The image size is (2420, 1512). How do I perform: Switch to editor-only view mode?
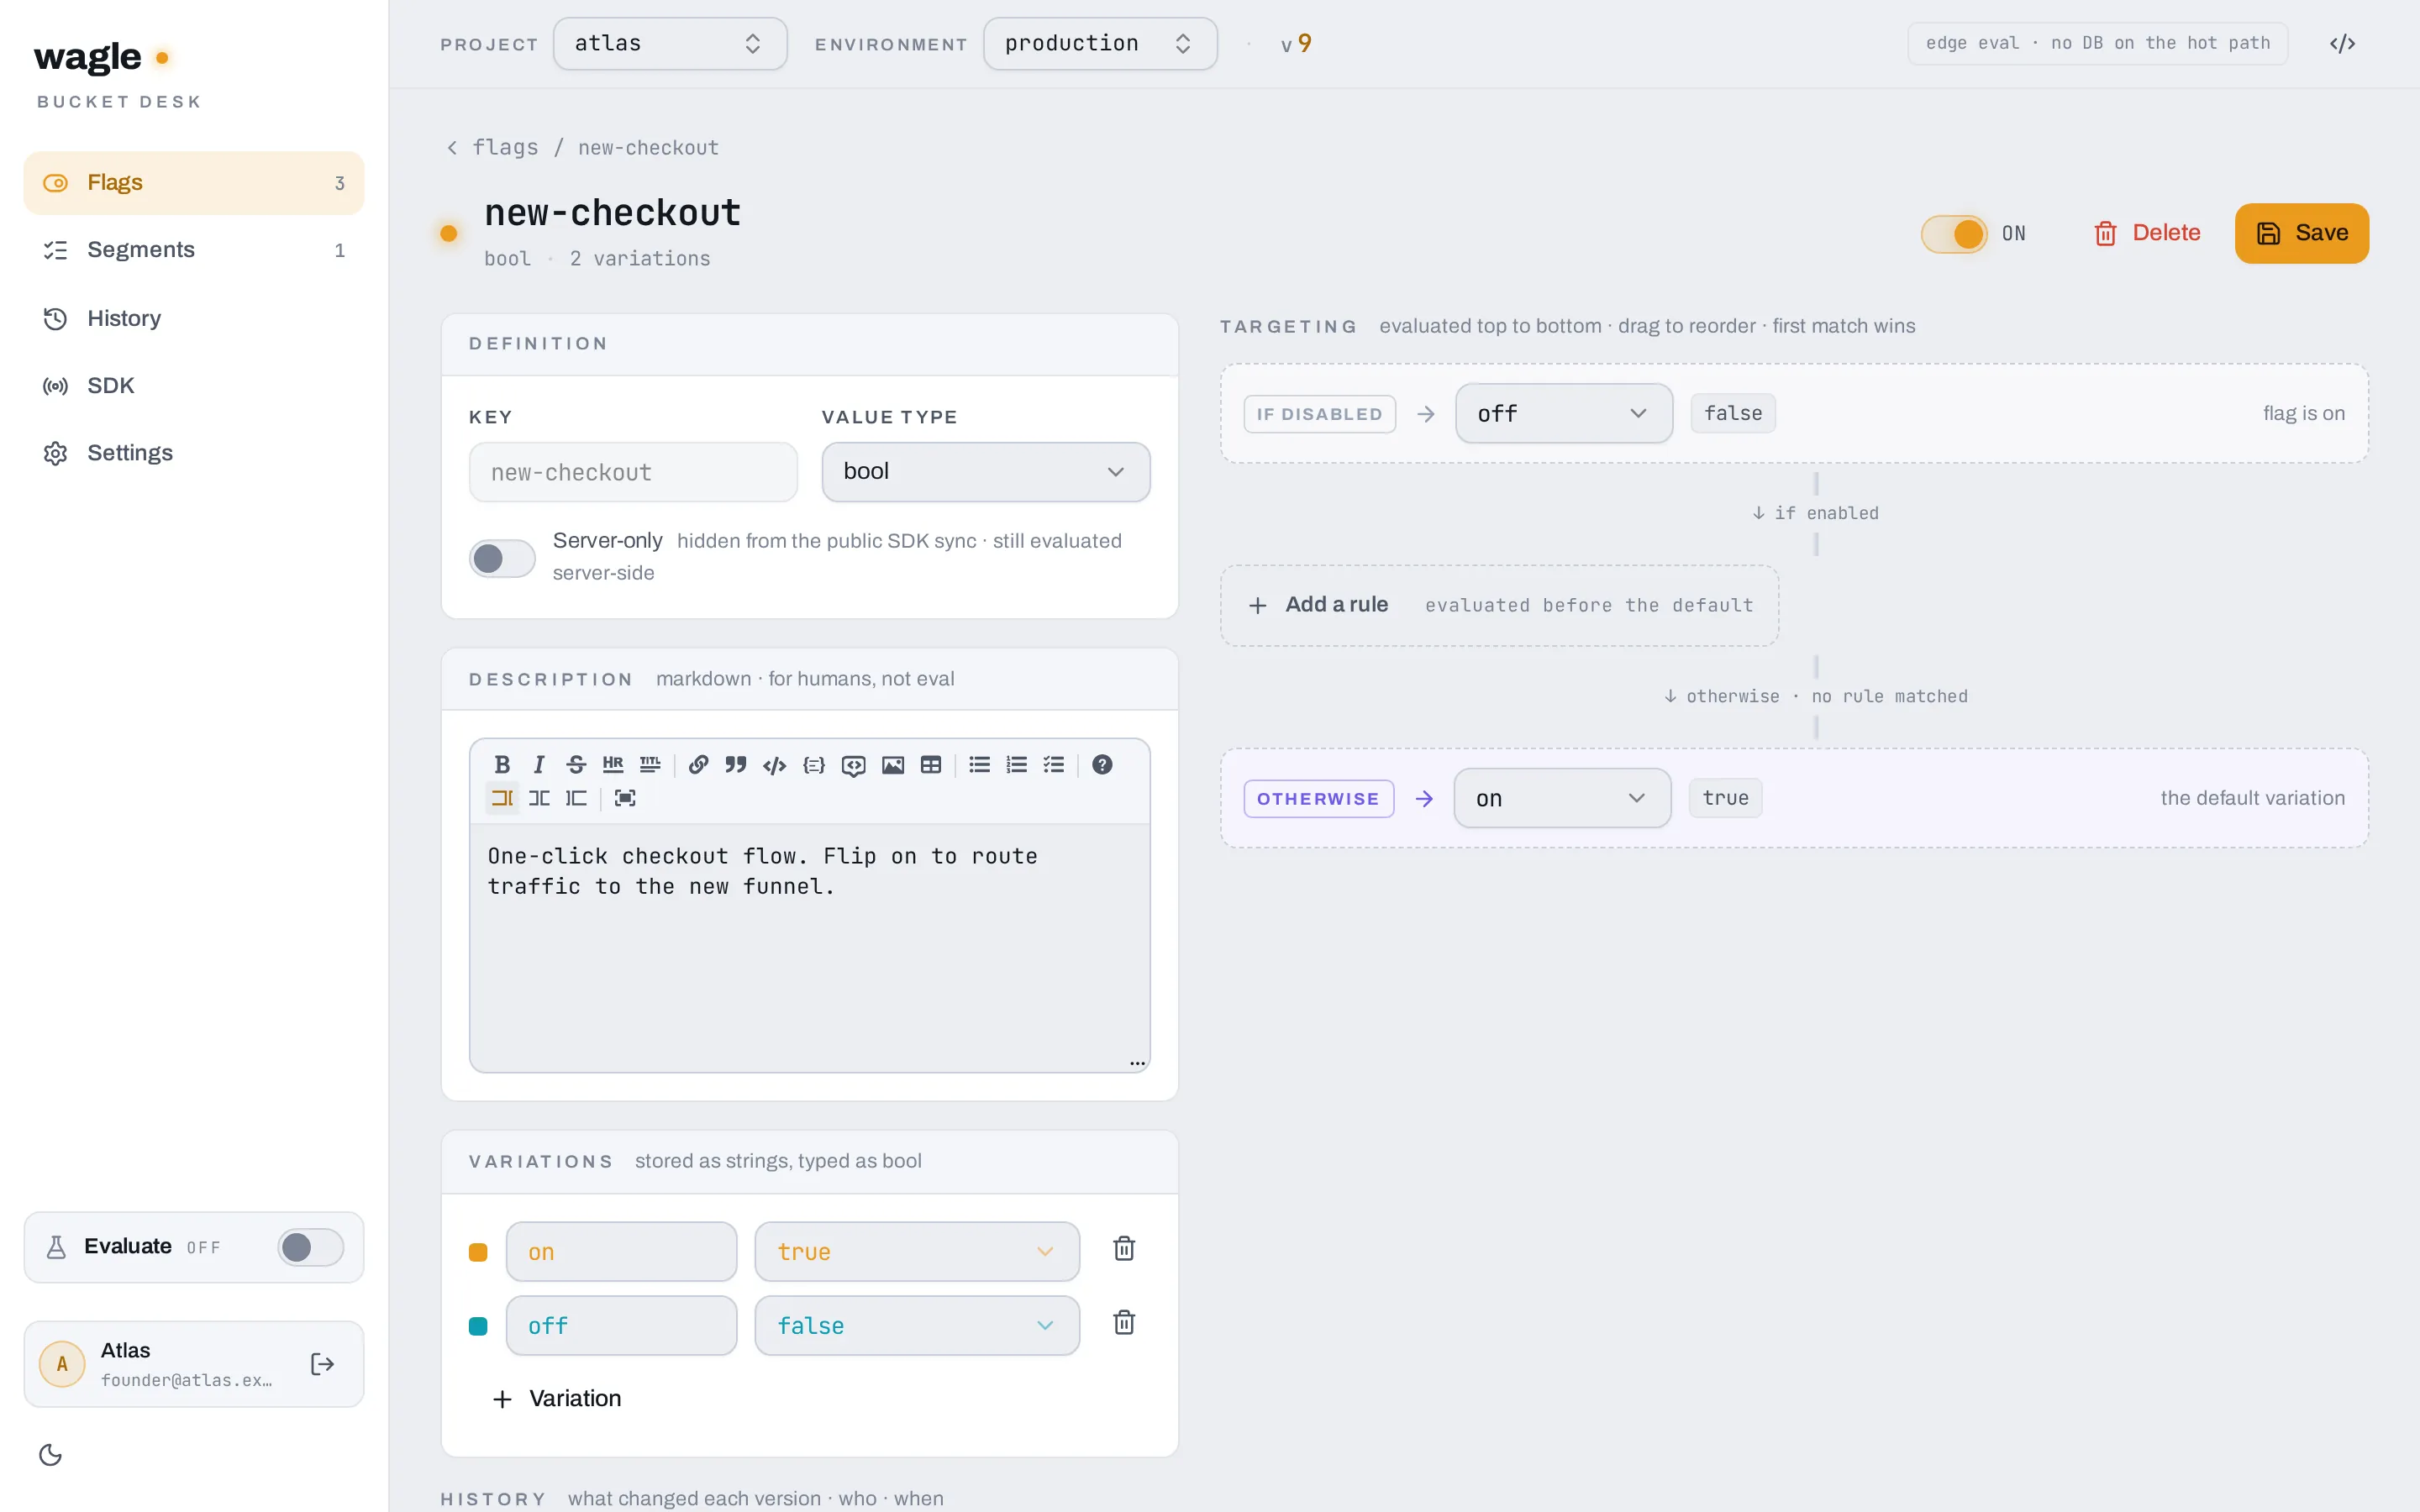(502, 798)
